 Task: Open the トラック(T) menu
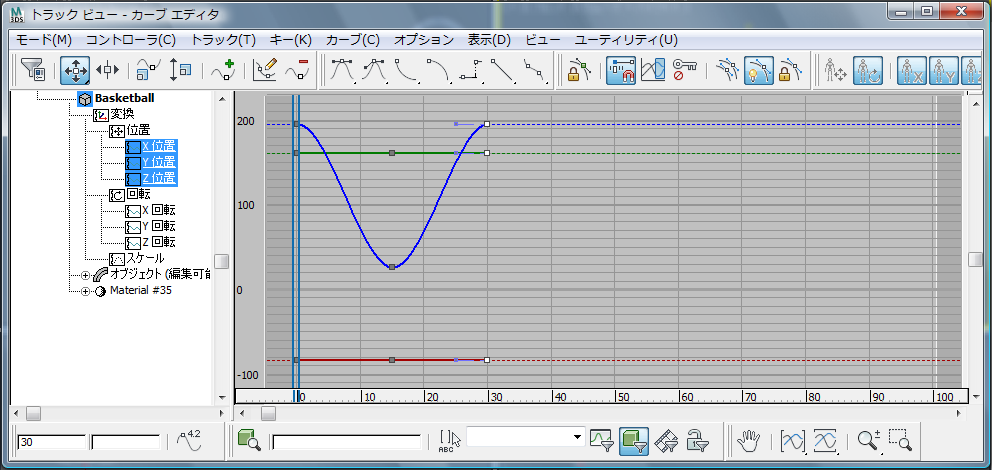coord(223,40)
